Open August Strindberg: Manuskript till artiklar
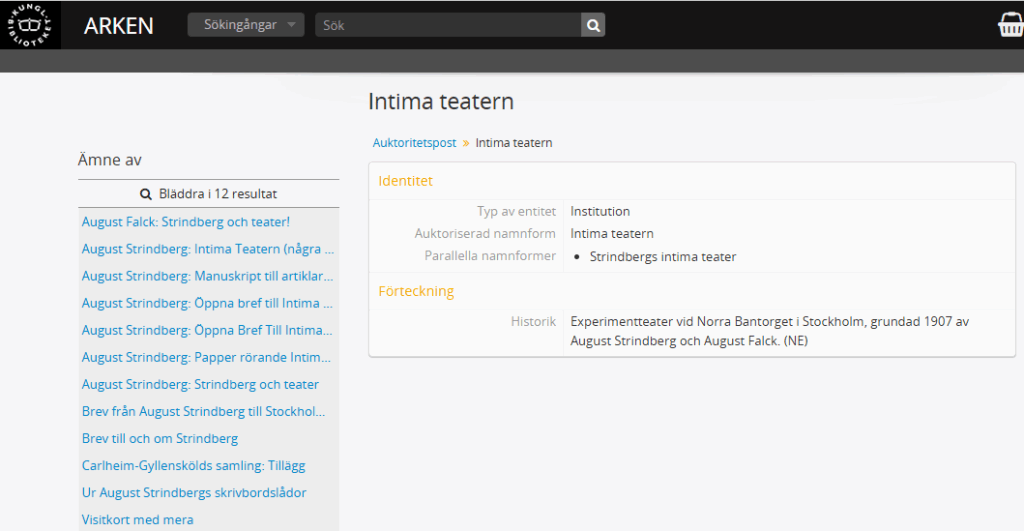1024x531 pixels. [x=207, y=276]
